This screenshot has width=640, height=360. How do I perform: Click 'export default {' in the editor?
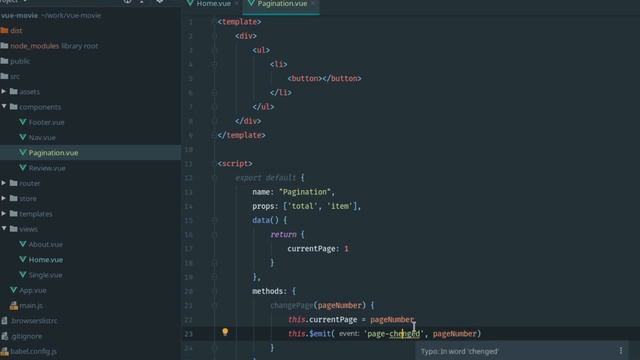pyautogui.click(x=270, y=178)
